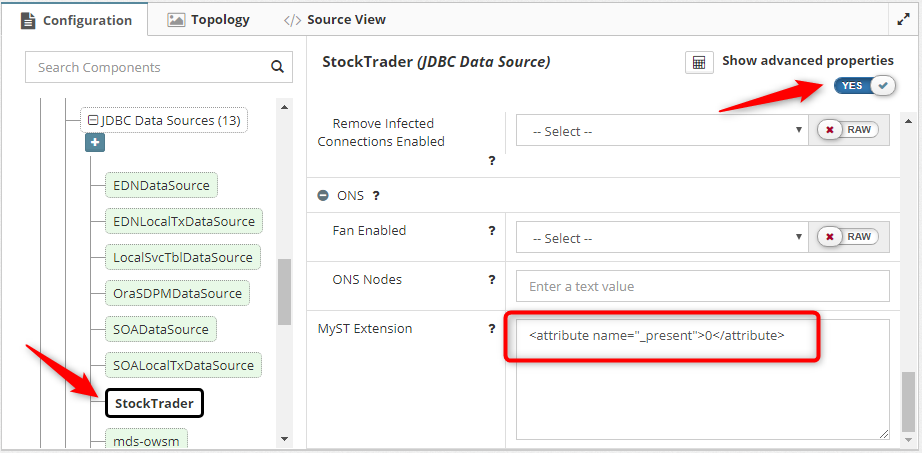Click the ONS Nodes text field

pos(702,286)
